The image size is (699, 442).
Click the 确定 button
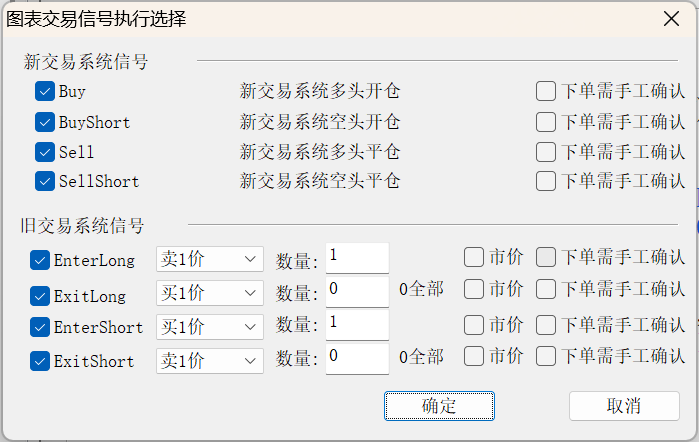pos(439,406)
